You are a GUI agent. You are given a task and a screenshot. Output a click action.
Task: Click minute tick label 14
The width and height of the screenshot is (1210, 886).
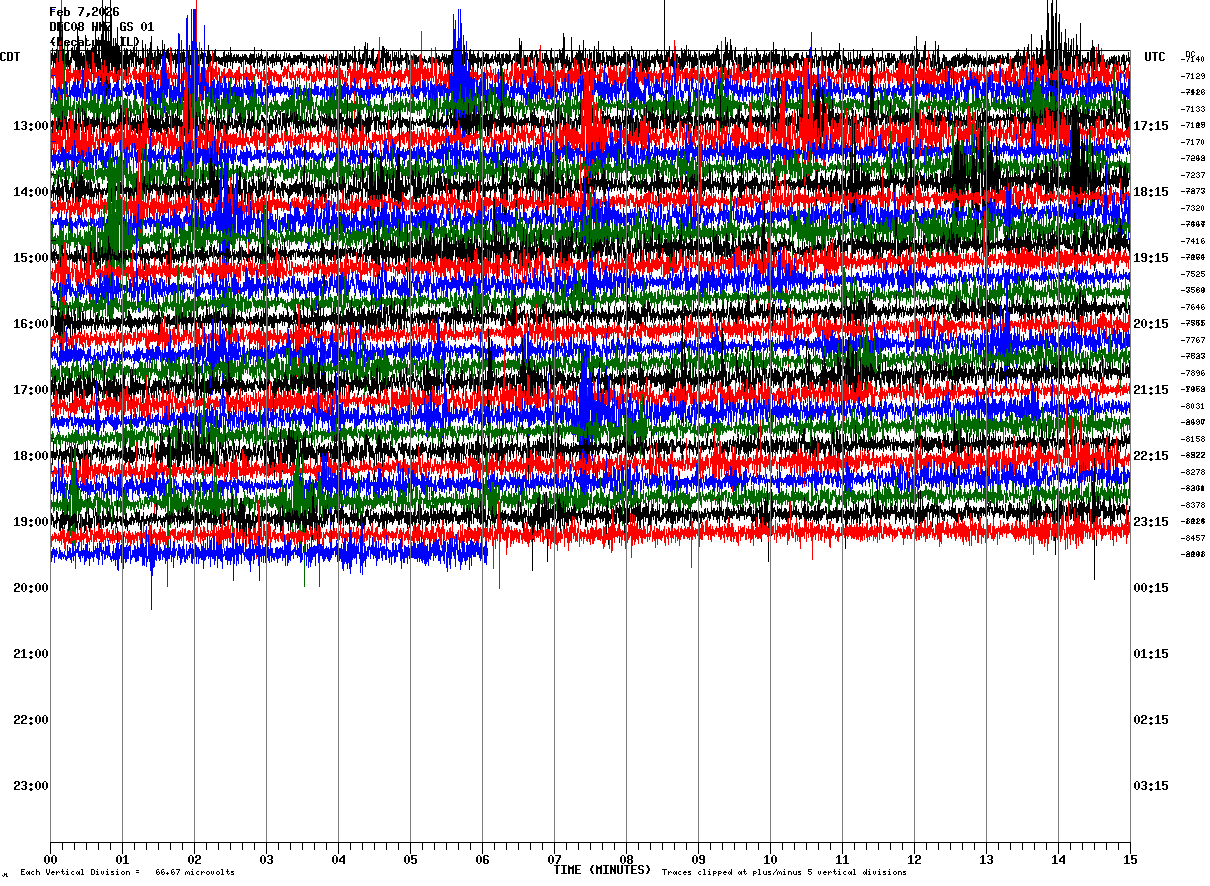coord(1058,859)
